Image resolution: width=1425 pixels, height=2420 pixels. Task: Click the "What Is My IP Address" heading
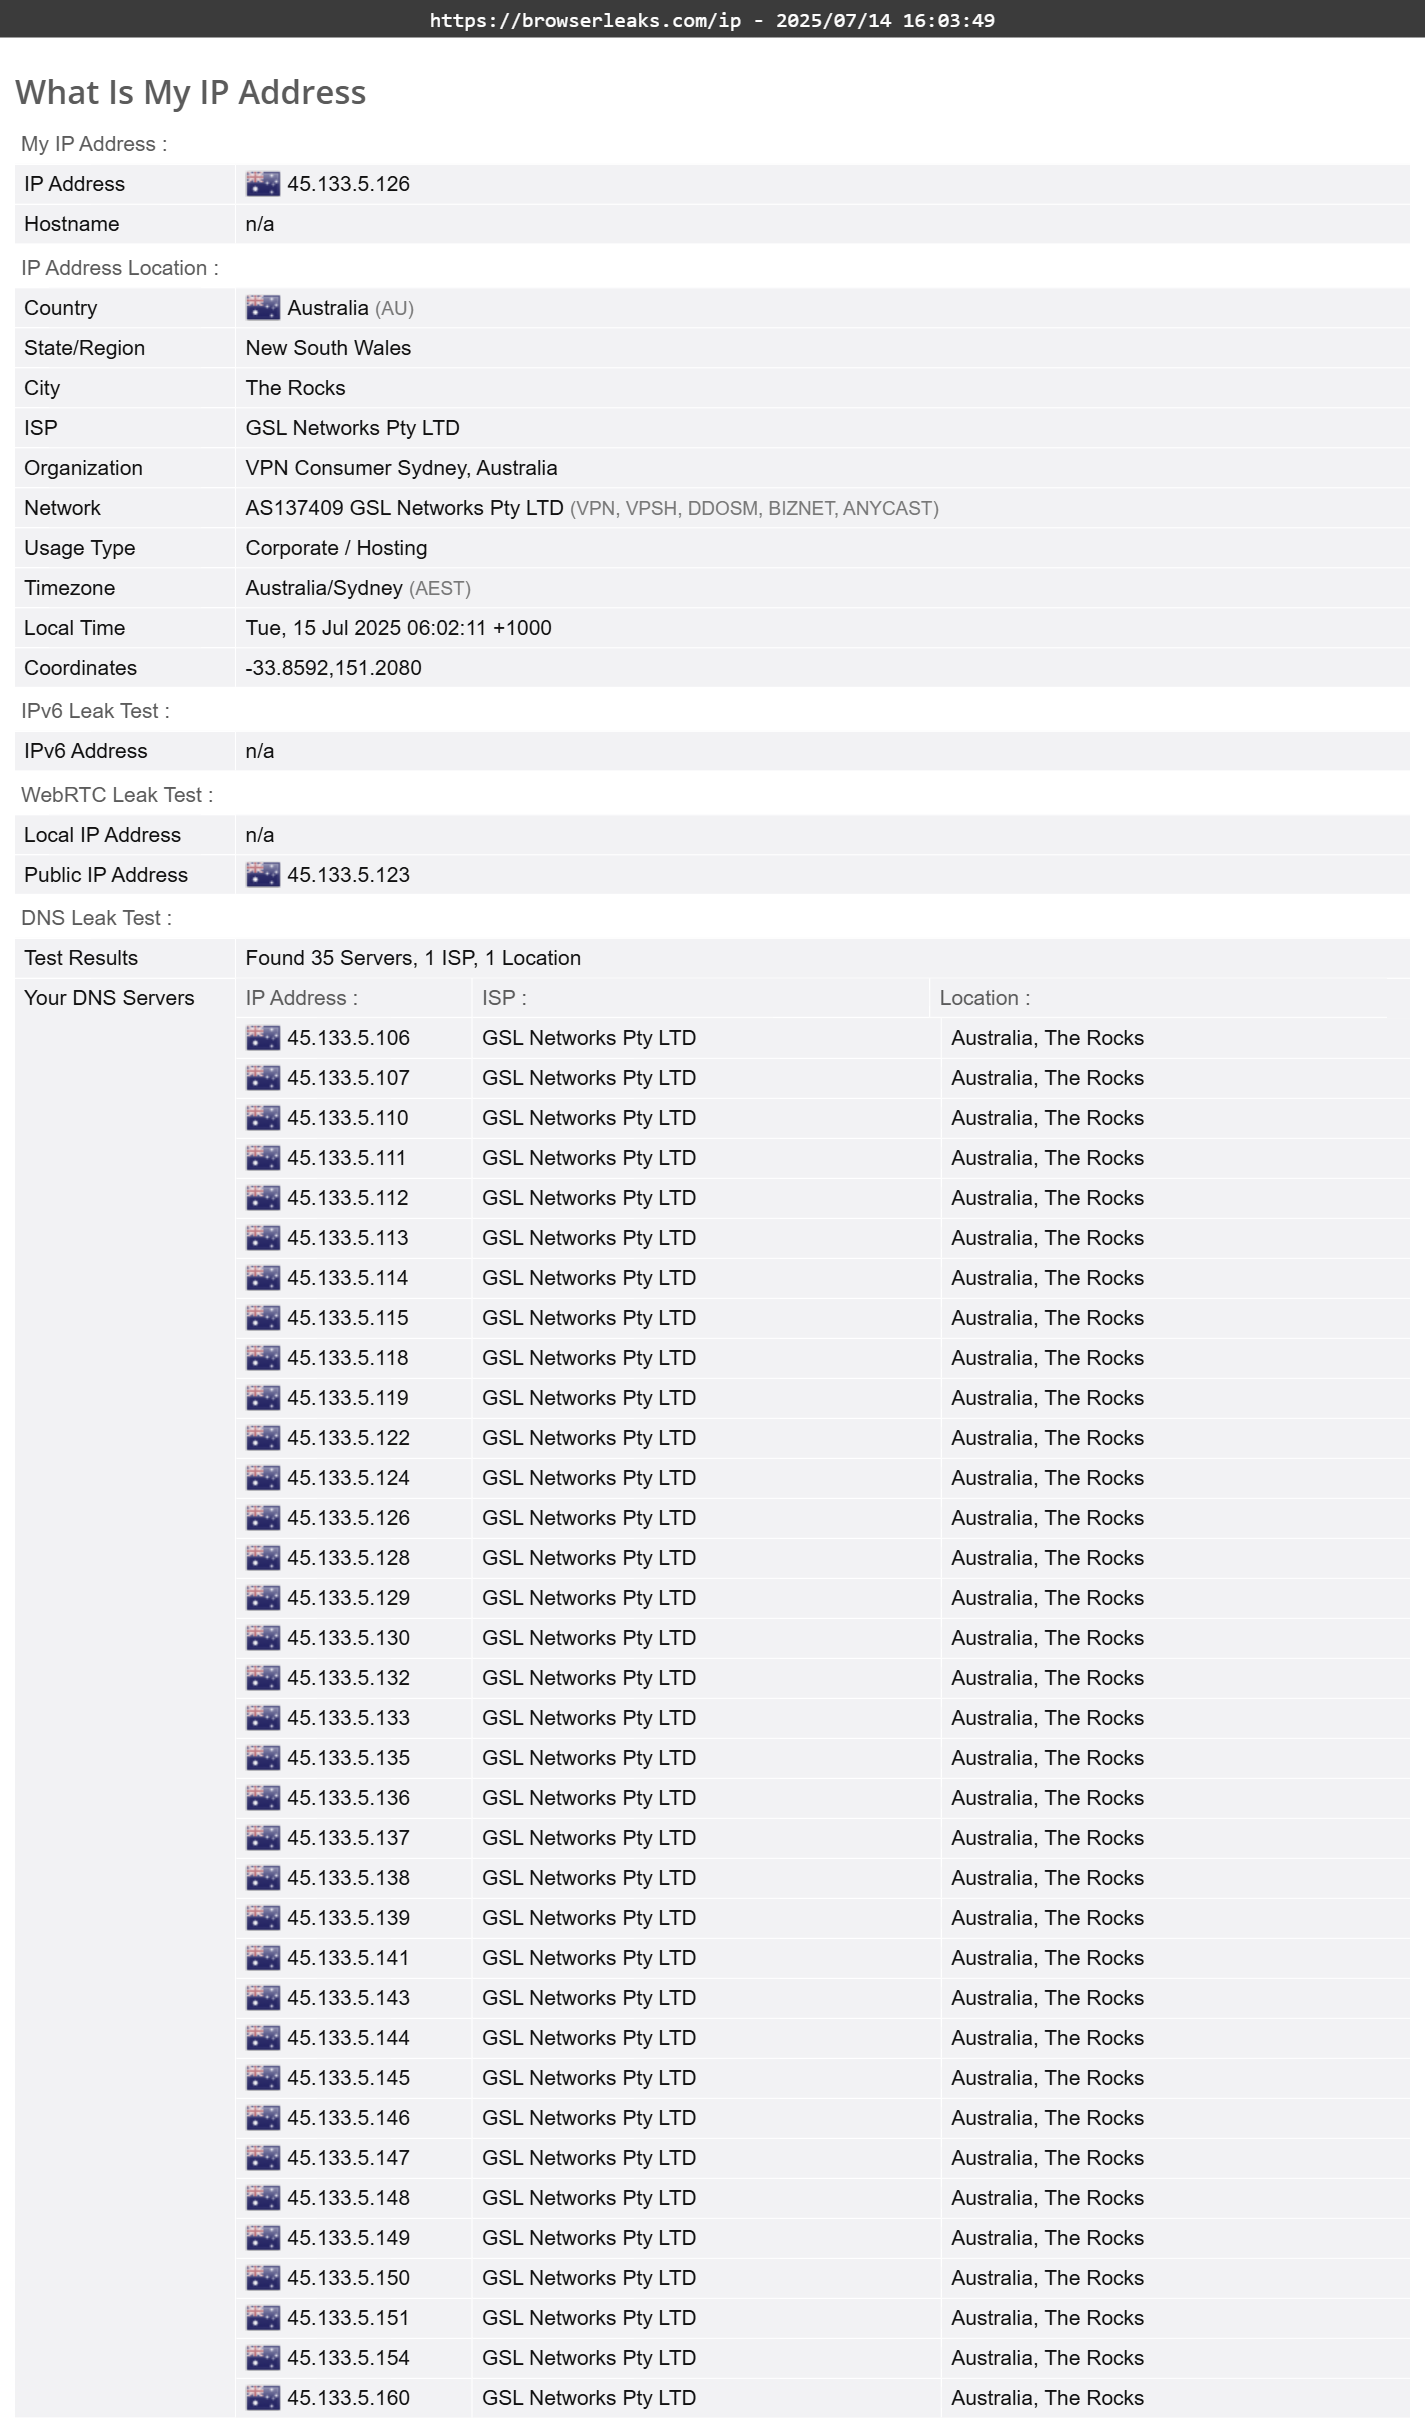[x=190, y=92]
